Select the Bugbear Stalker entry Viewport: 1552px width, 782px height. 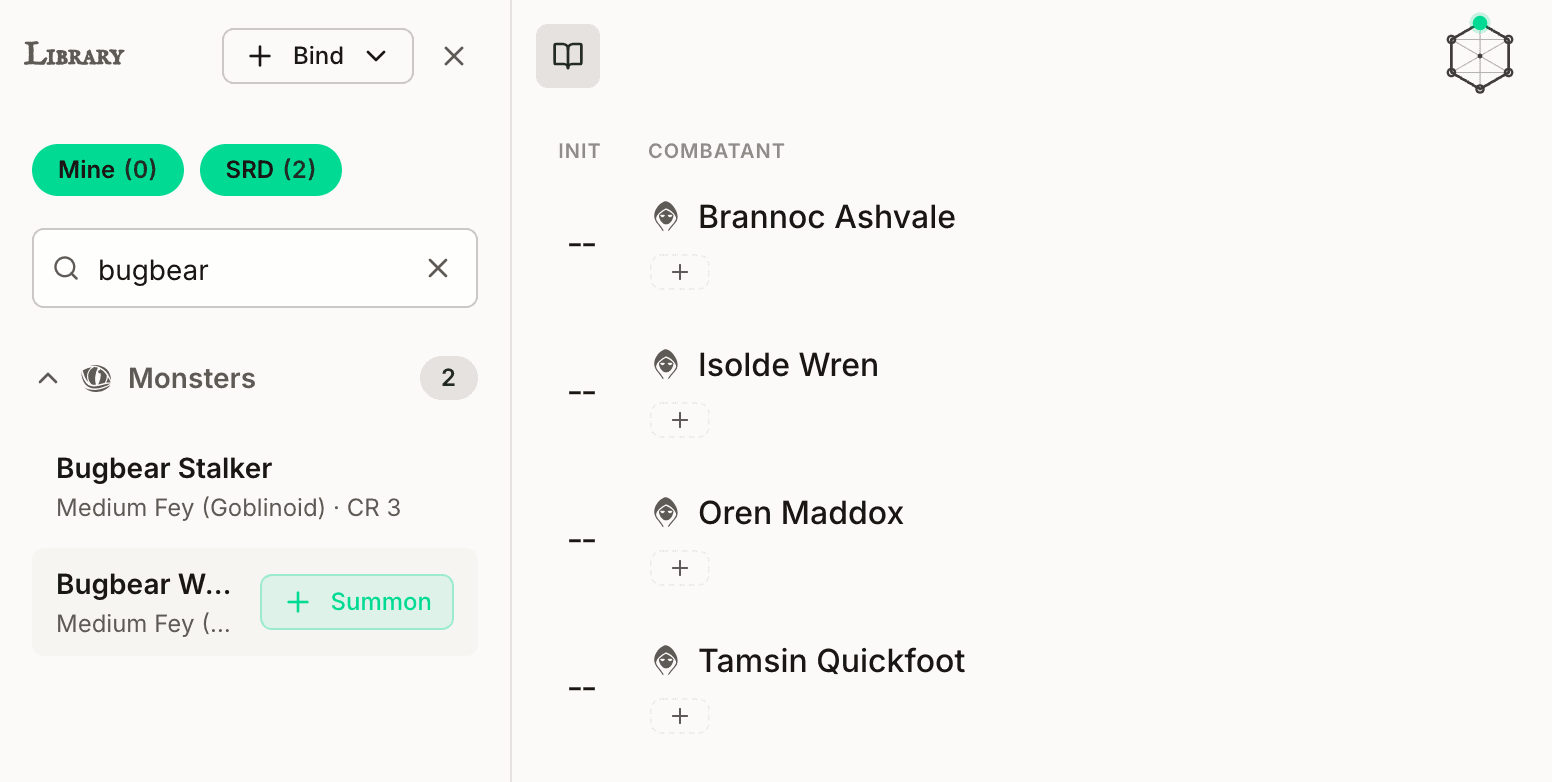255,487
